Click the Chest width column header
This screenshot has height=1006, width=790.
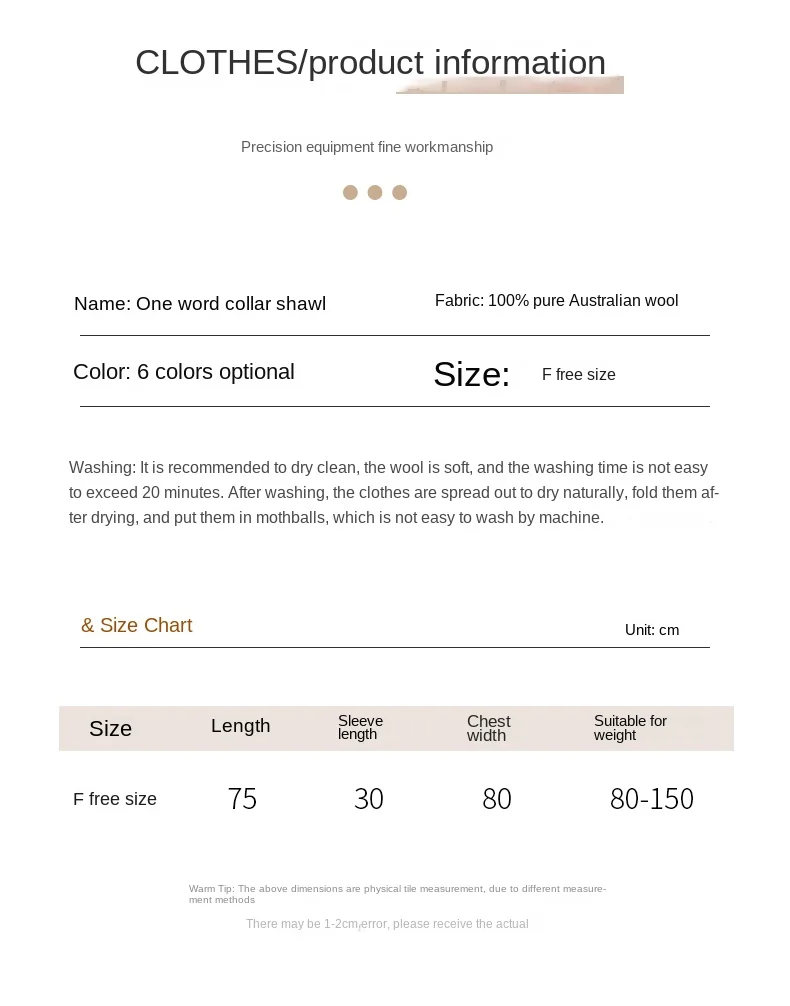click(x=488, y=728)
